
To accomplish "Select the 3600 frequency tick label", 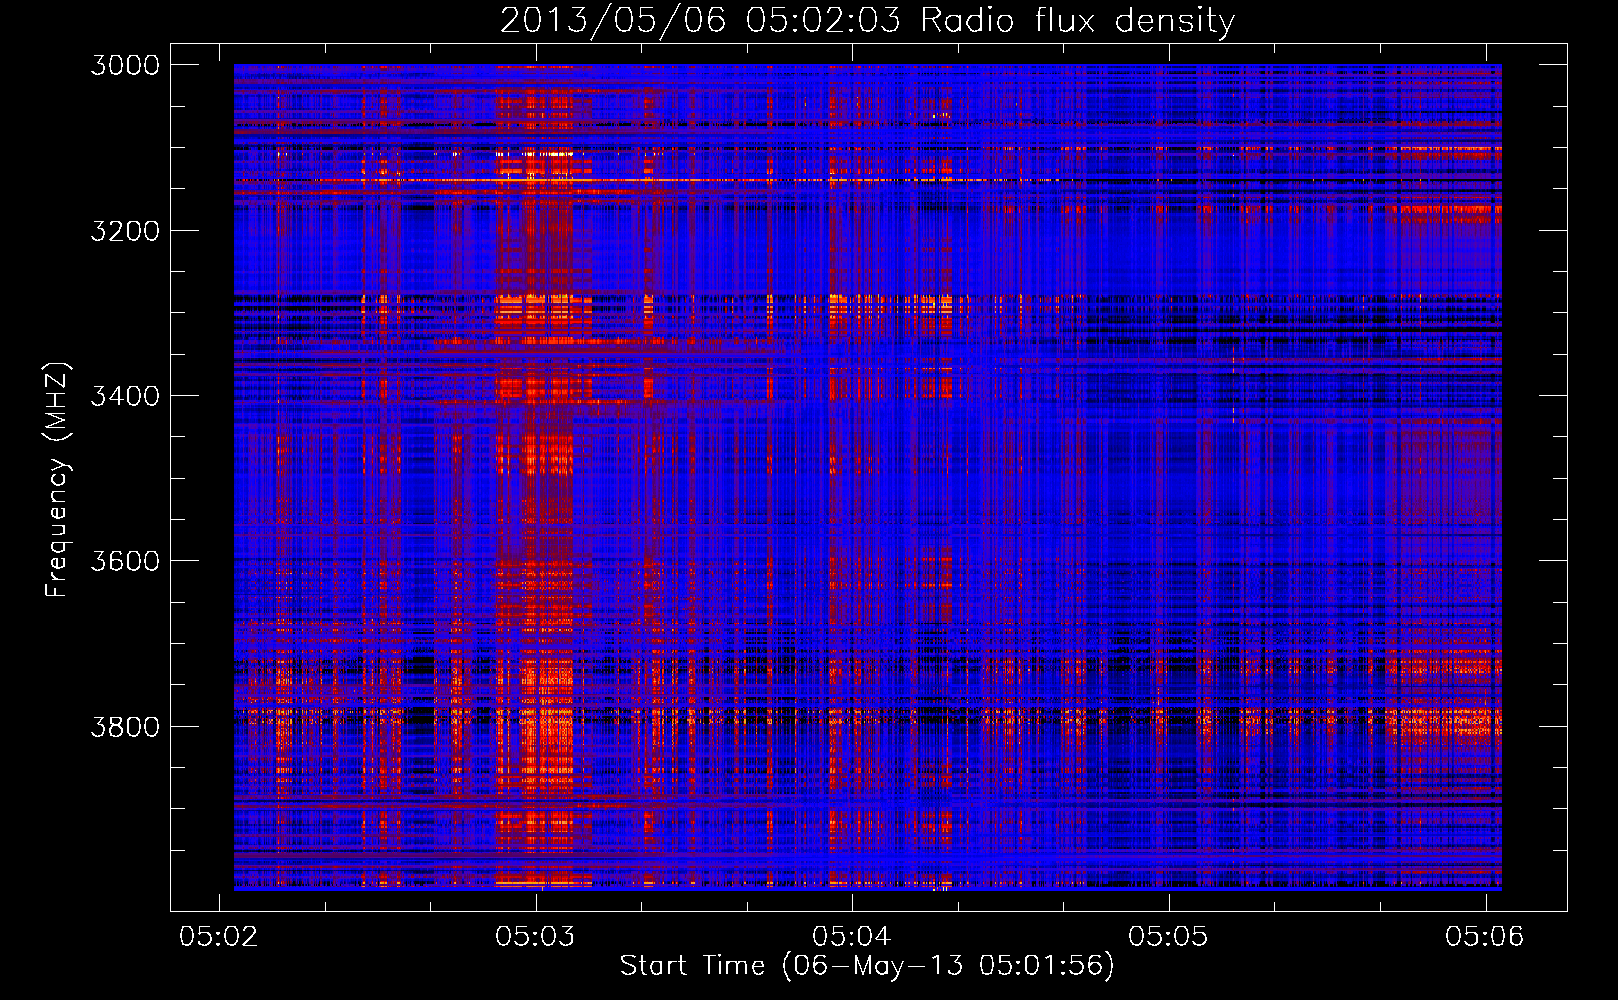I will click(x=125, y=561).
